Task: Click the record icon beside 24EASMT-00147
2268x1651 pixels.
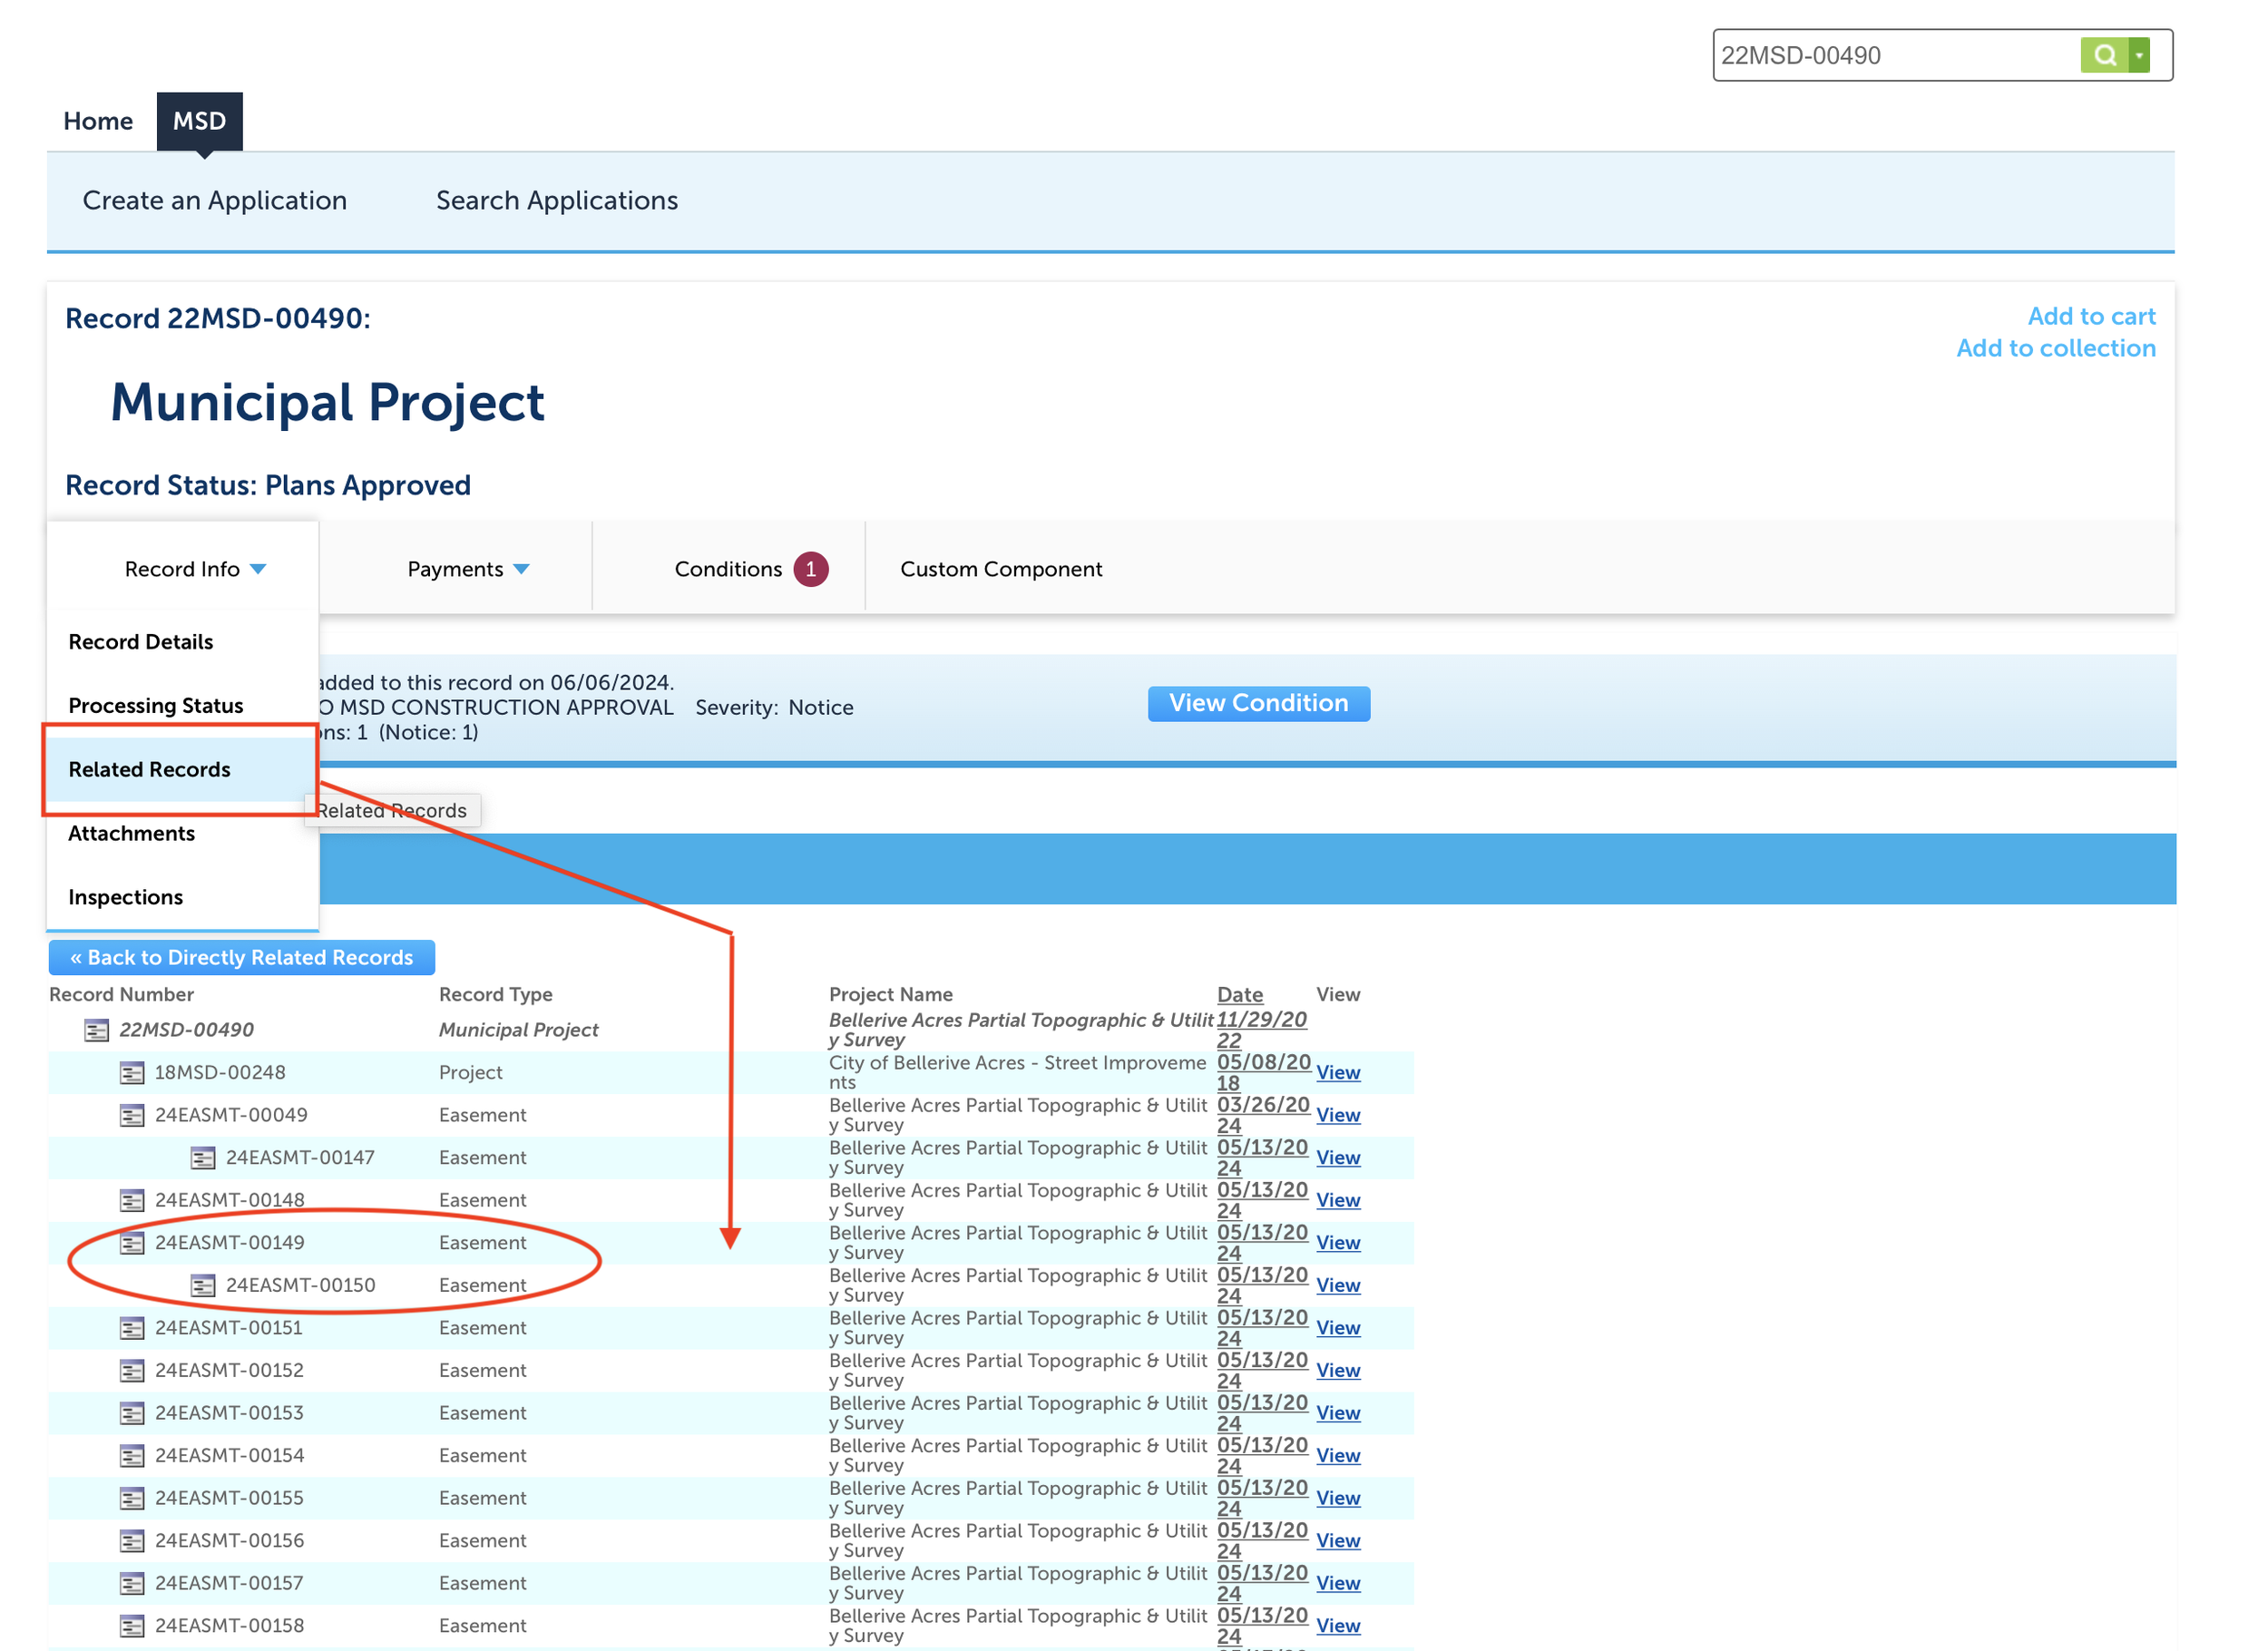Action: point(203,1157)
